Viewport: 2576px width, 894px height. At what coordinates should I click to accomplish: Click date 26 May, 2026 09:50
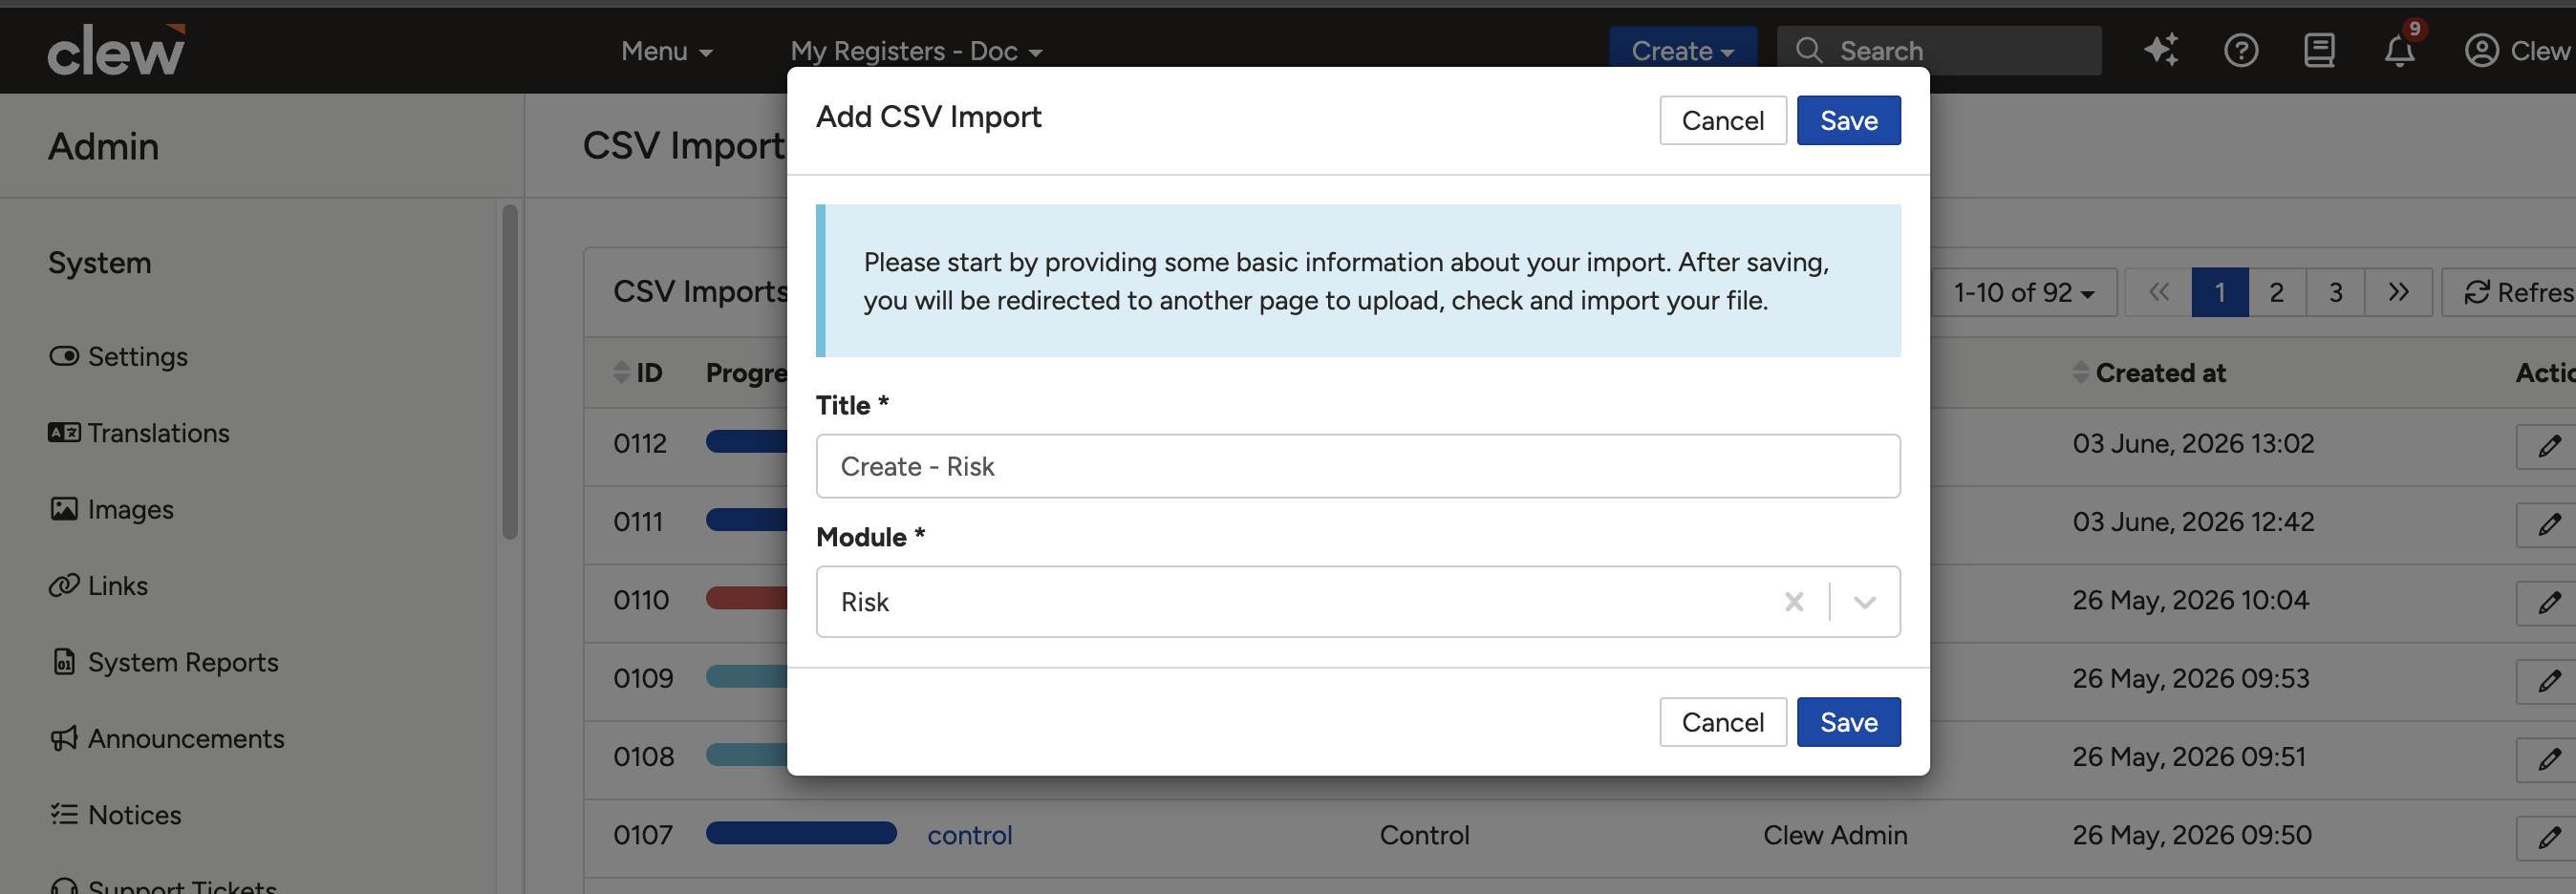click(x=2191, y=835)
